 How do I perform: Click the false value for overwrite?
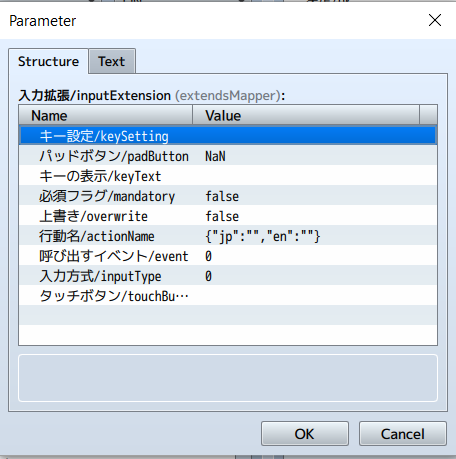coord(222,216)
